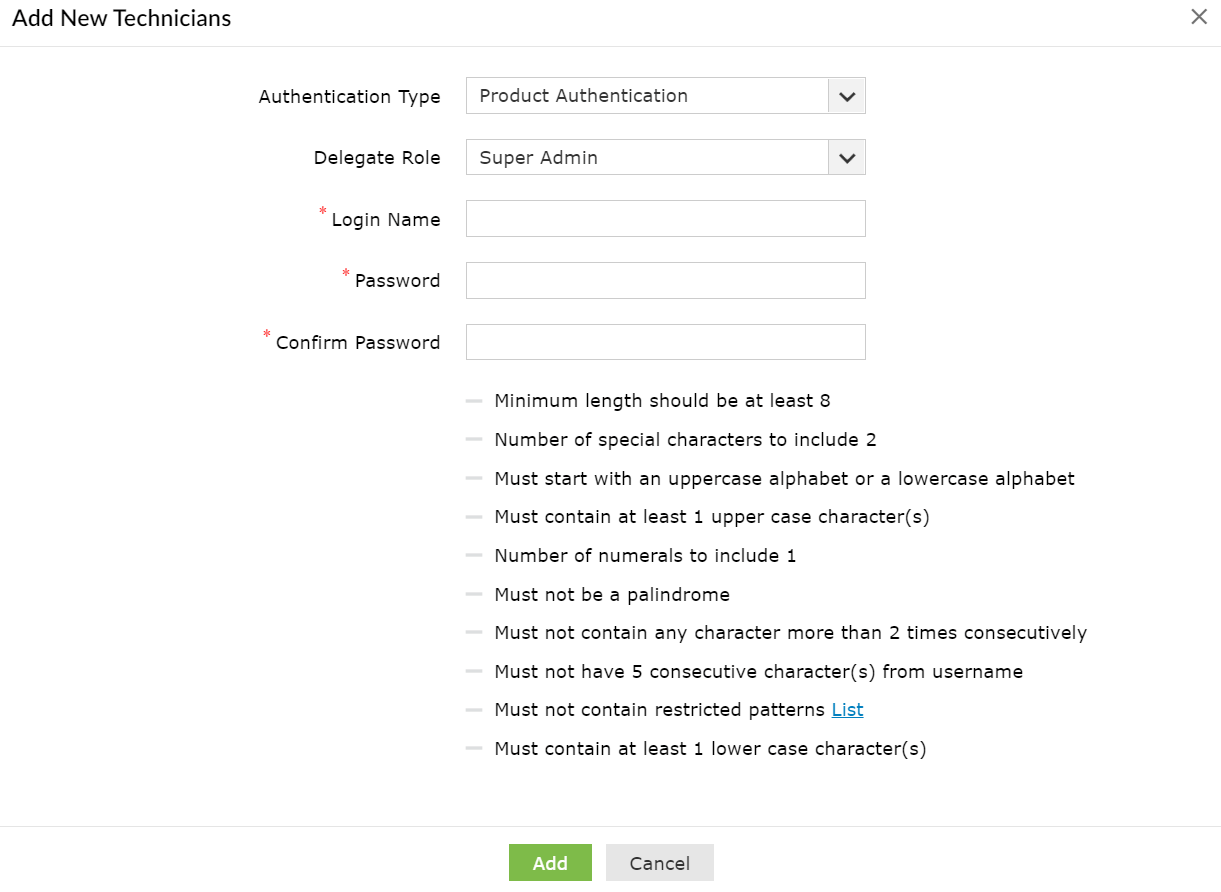Click the dash icon beside username characters rule

click(474, 672)
